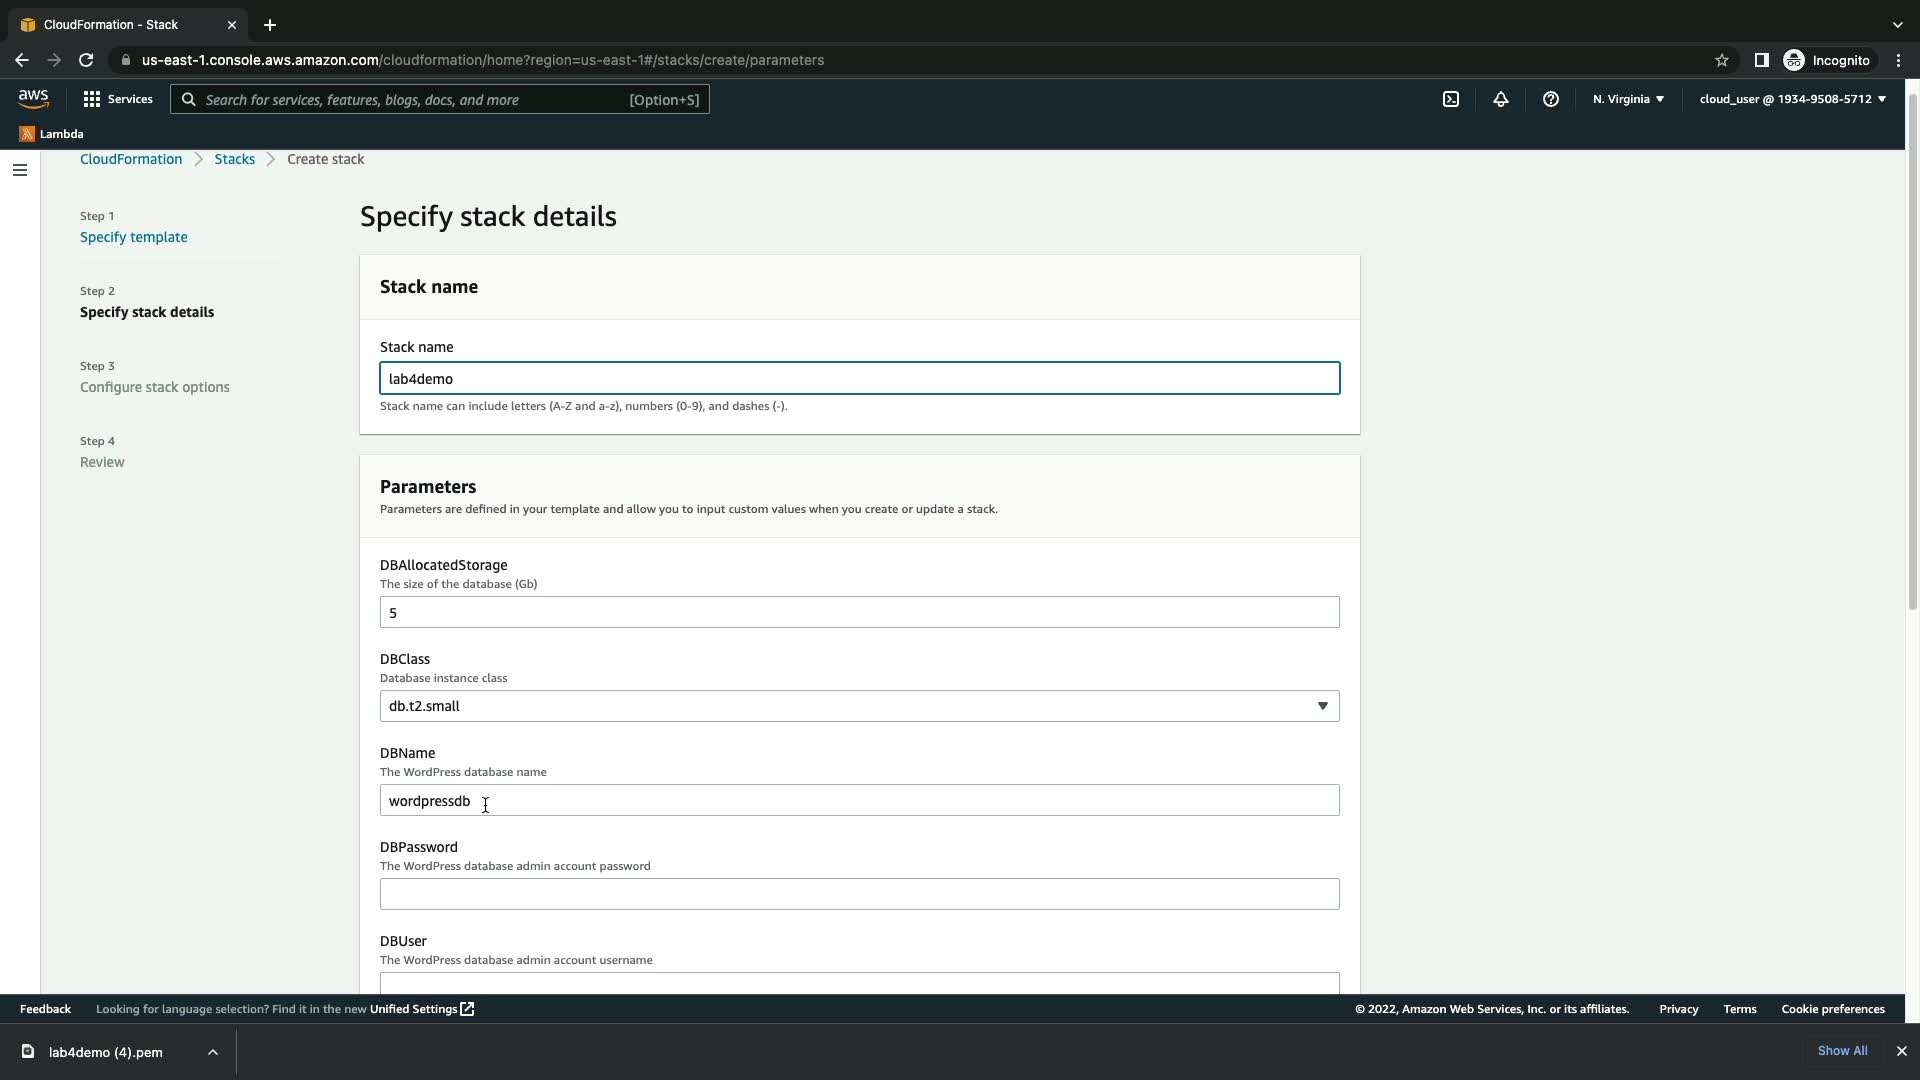Expand lab4demo (4).pem download options
Screen dimensions: 1920x1080
coord(213,1052)
